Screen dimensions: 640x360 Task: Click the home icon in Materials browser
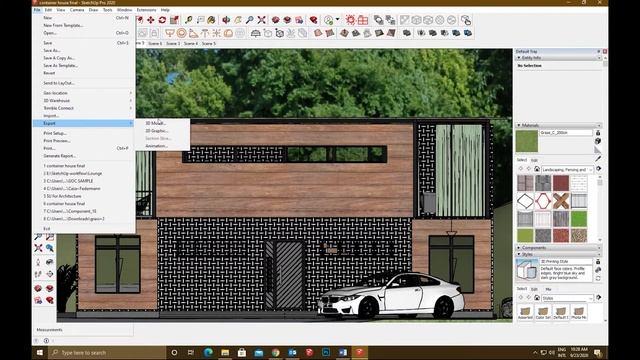537,169
